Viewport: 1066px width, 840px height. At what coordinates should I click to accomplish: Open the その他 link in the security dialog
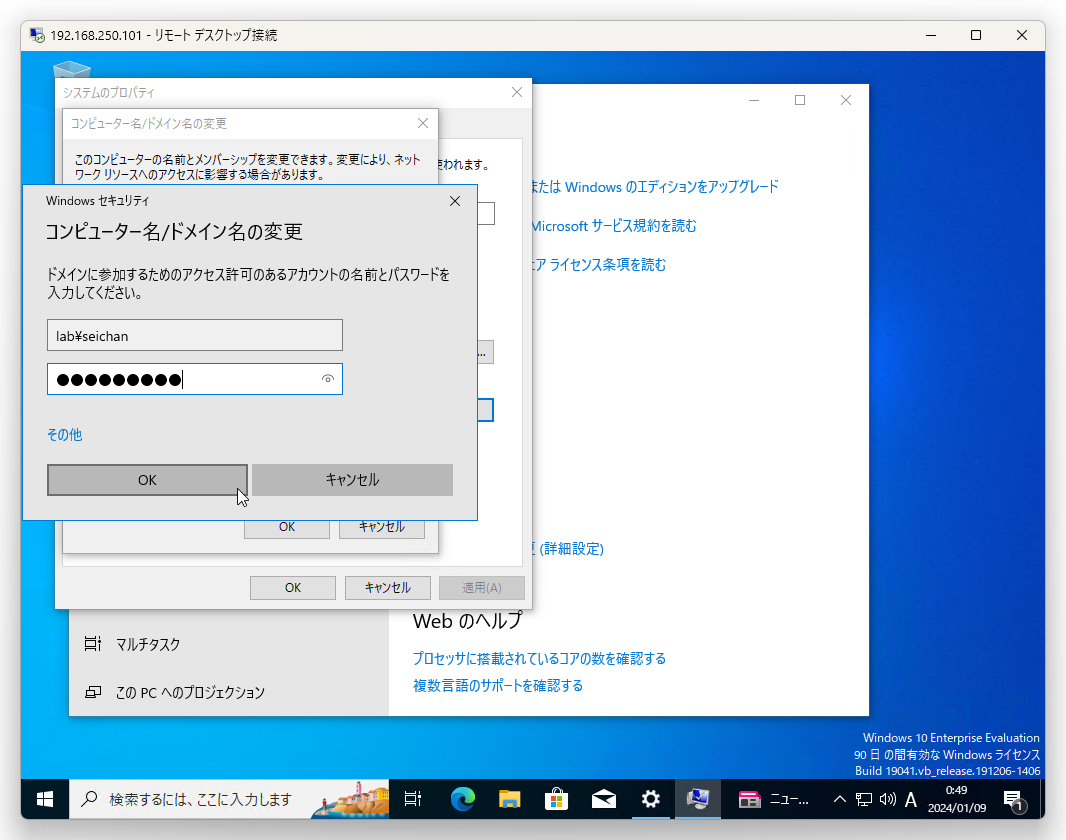tap(64, 434)
